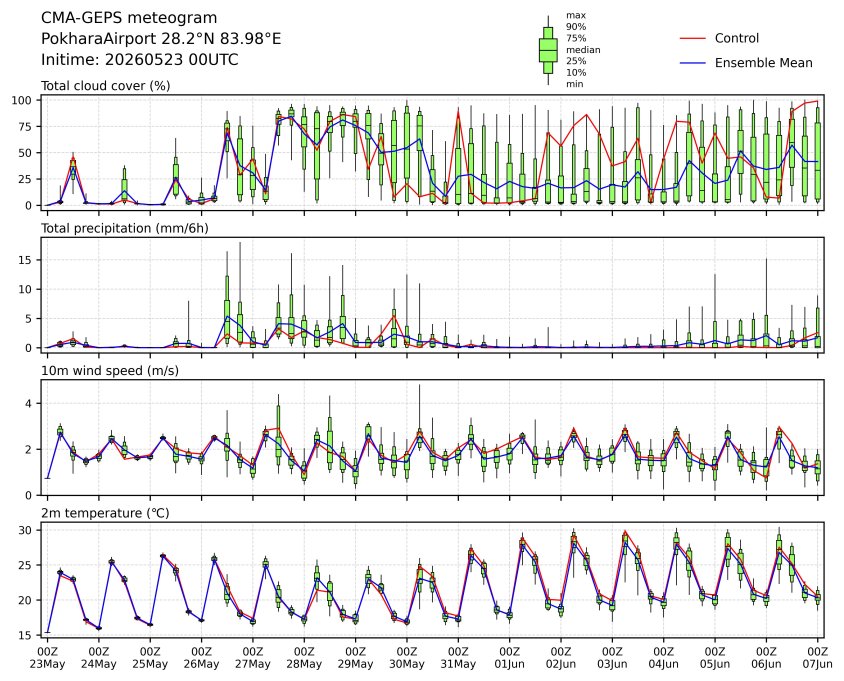
Task: Click the Initime 20260523 00UTC text
Action: click(x=139, y=59)
